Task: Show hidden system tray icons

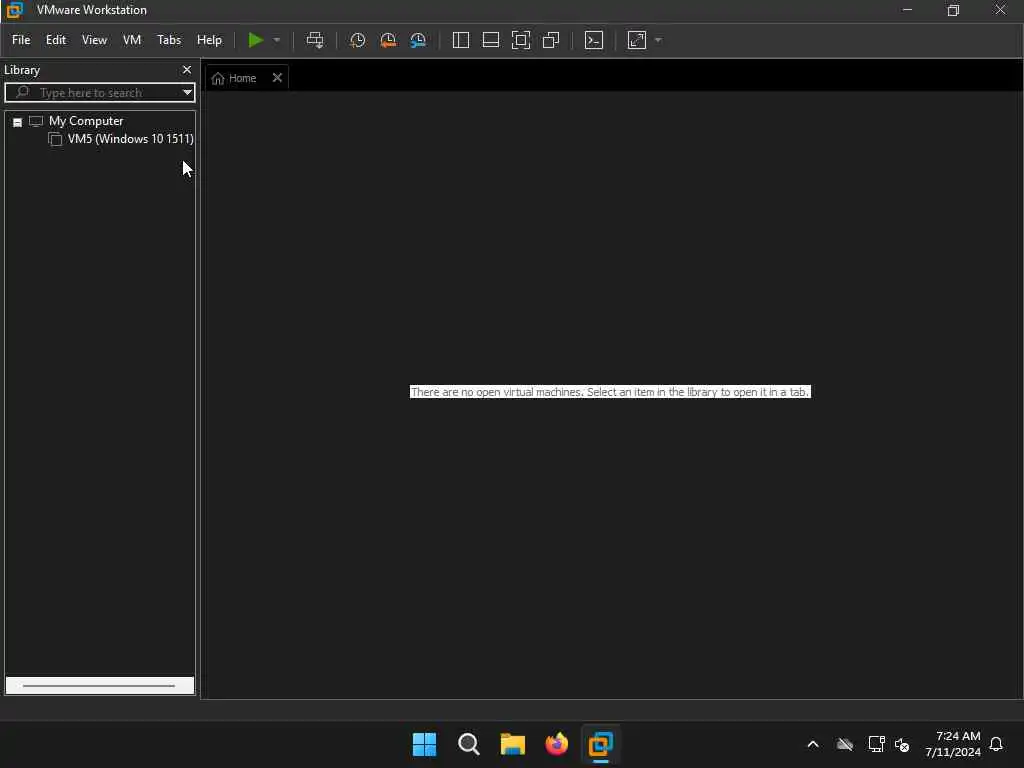Action: point(813,744)
